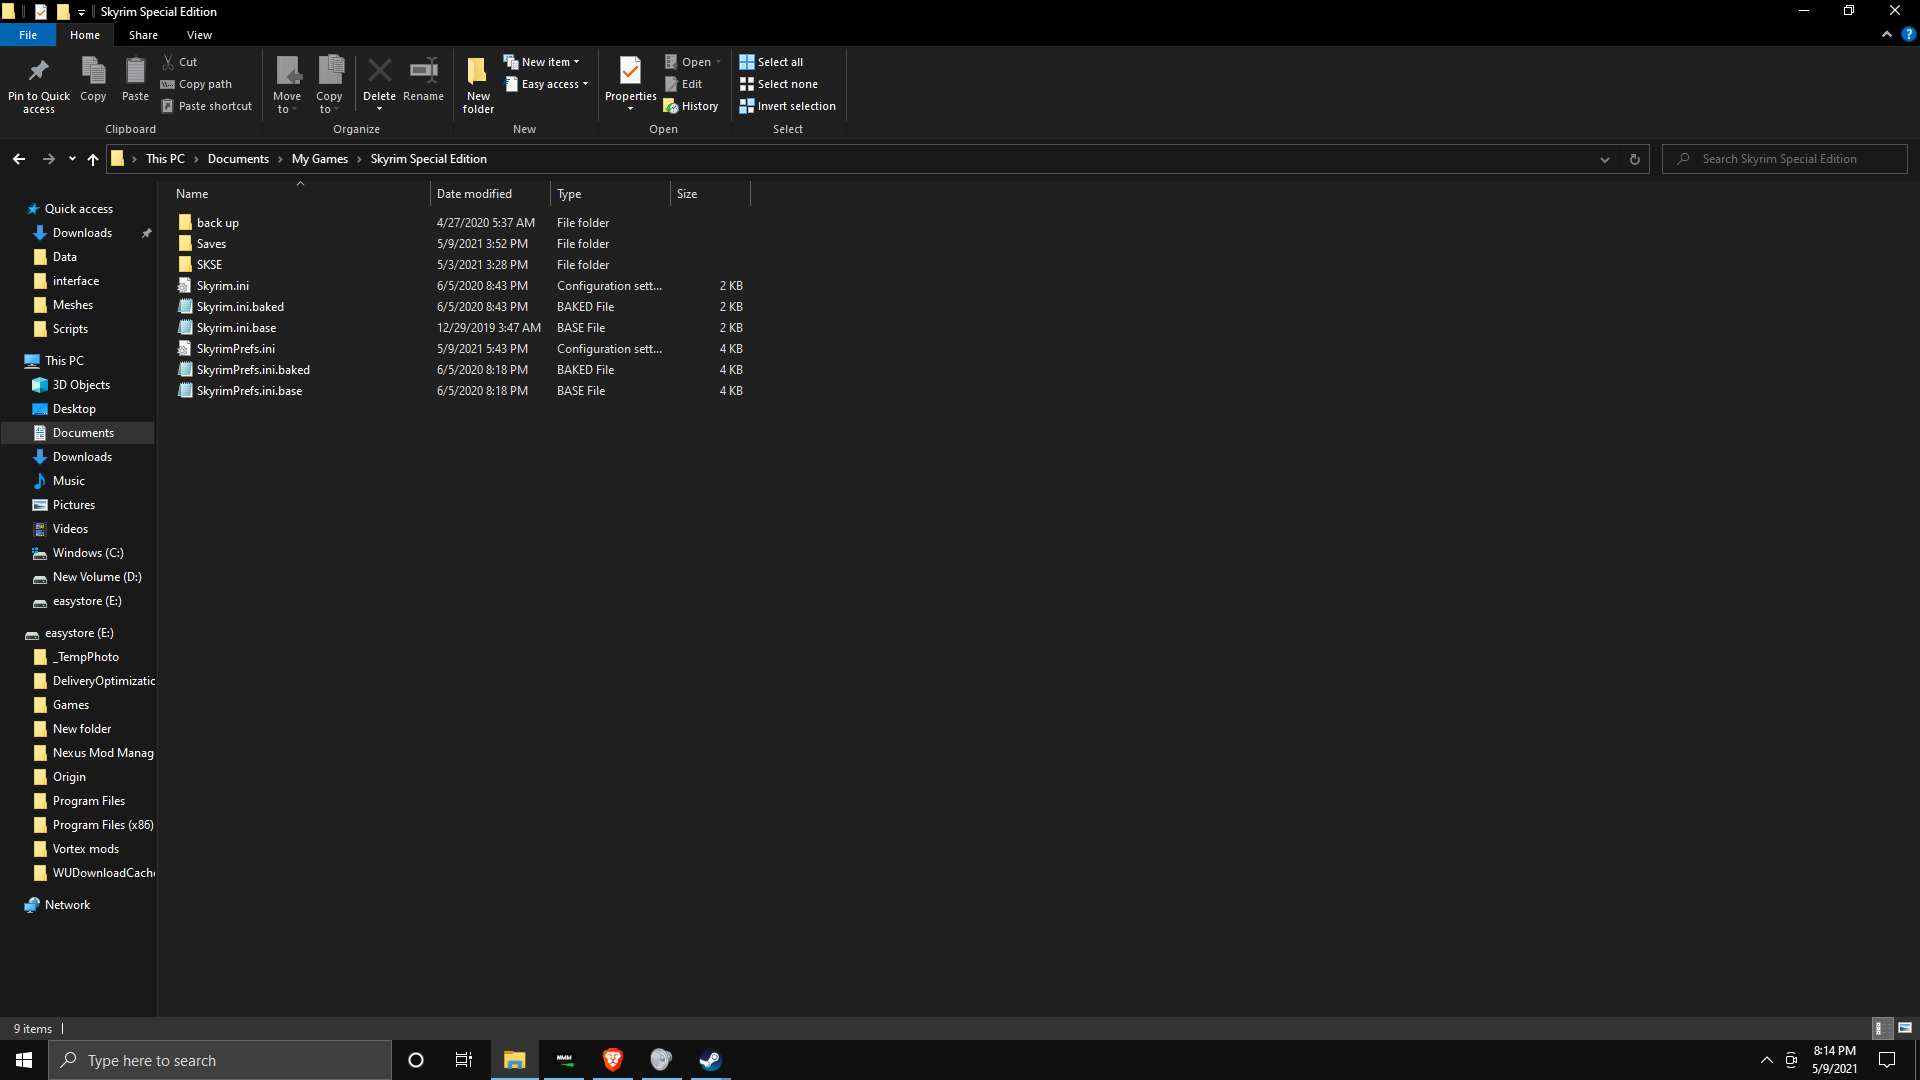This screenshot has height=1080, width=1920.
Task: Switch to large icons view in status bar
Action: click(x=1905, y=1028)
